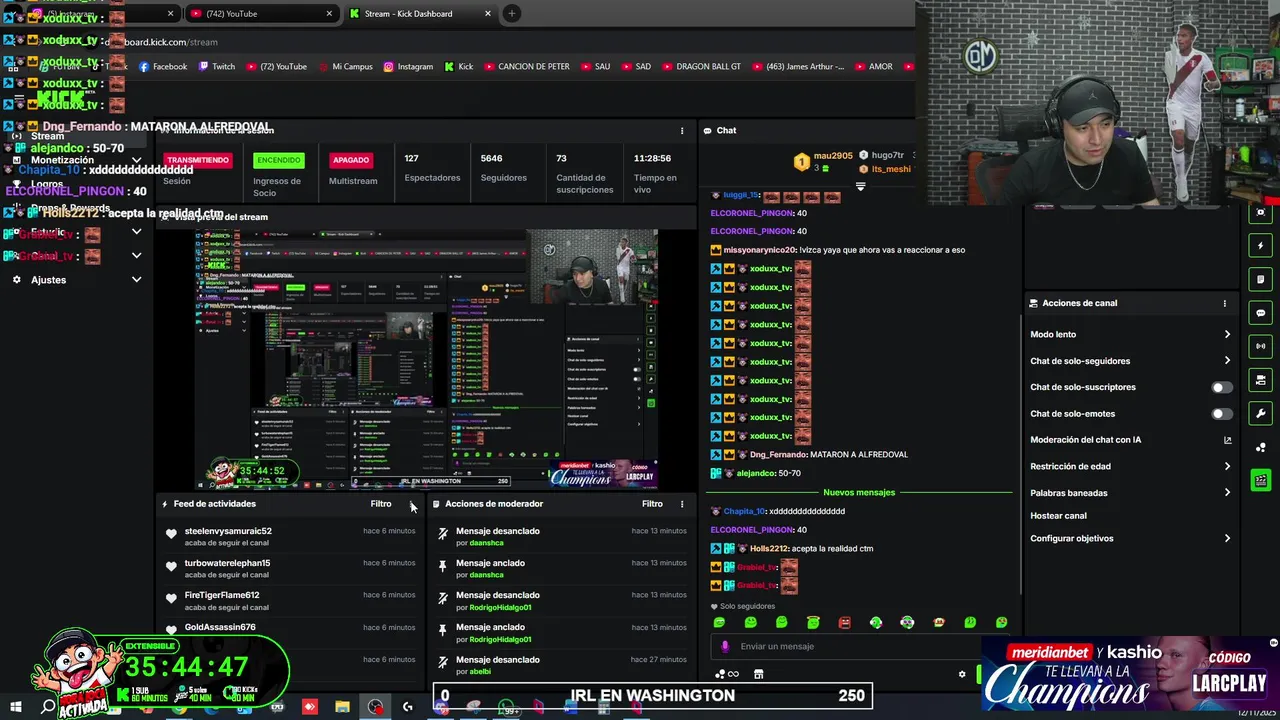
Task: Click the channel points icon below message box
Action: [x=726, y=674]
